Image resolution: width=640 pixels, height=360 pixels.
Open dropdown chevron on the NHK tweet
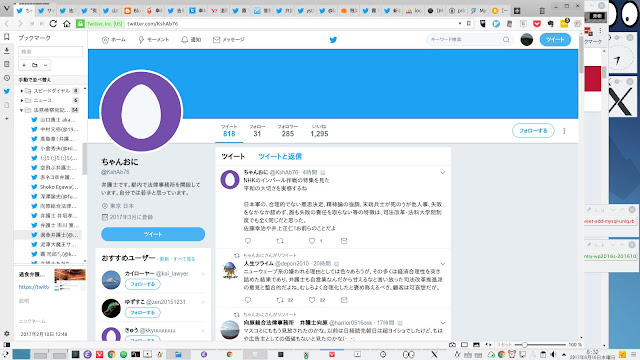pyautogui.click(x=442, y=173)
